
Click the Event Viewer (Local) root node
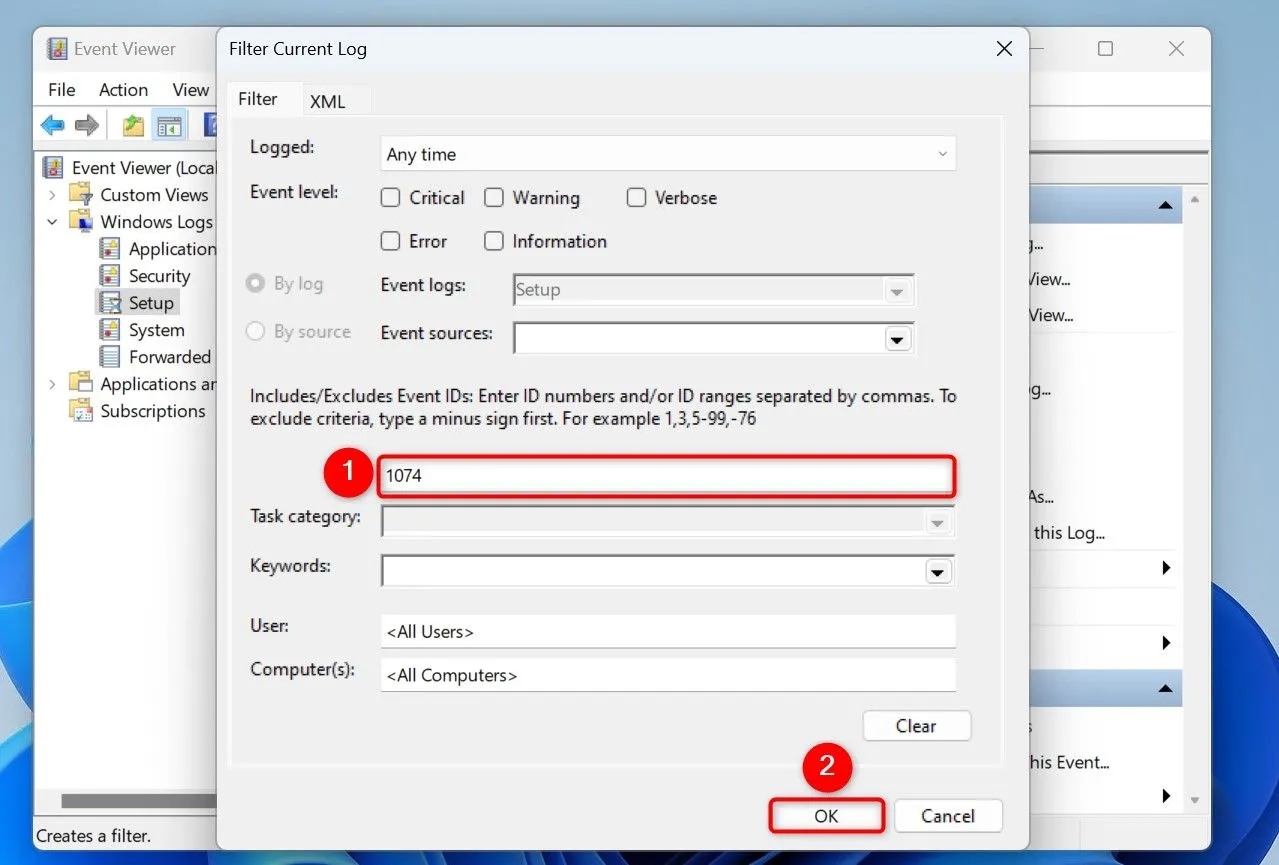pos(141,167)
